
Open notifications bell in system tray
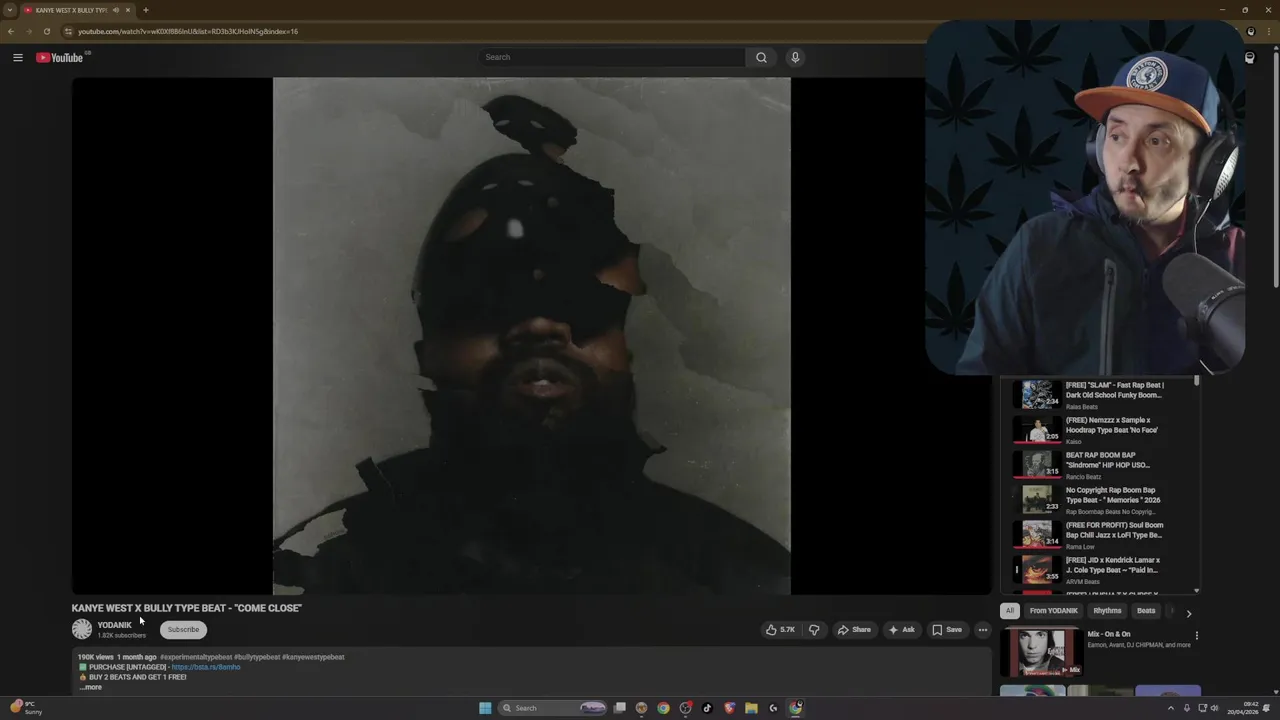point(1266,708)
